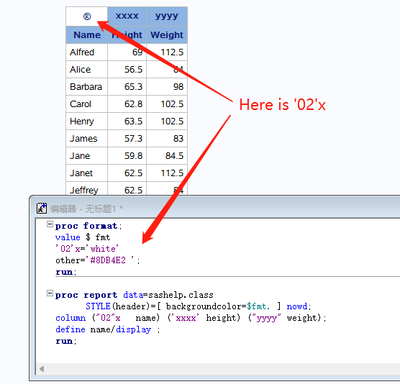Click the other='#8DB4E2' code line
Screen dimensions: 400x384
click(98, 260)
